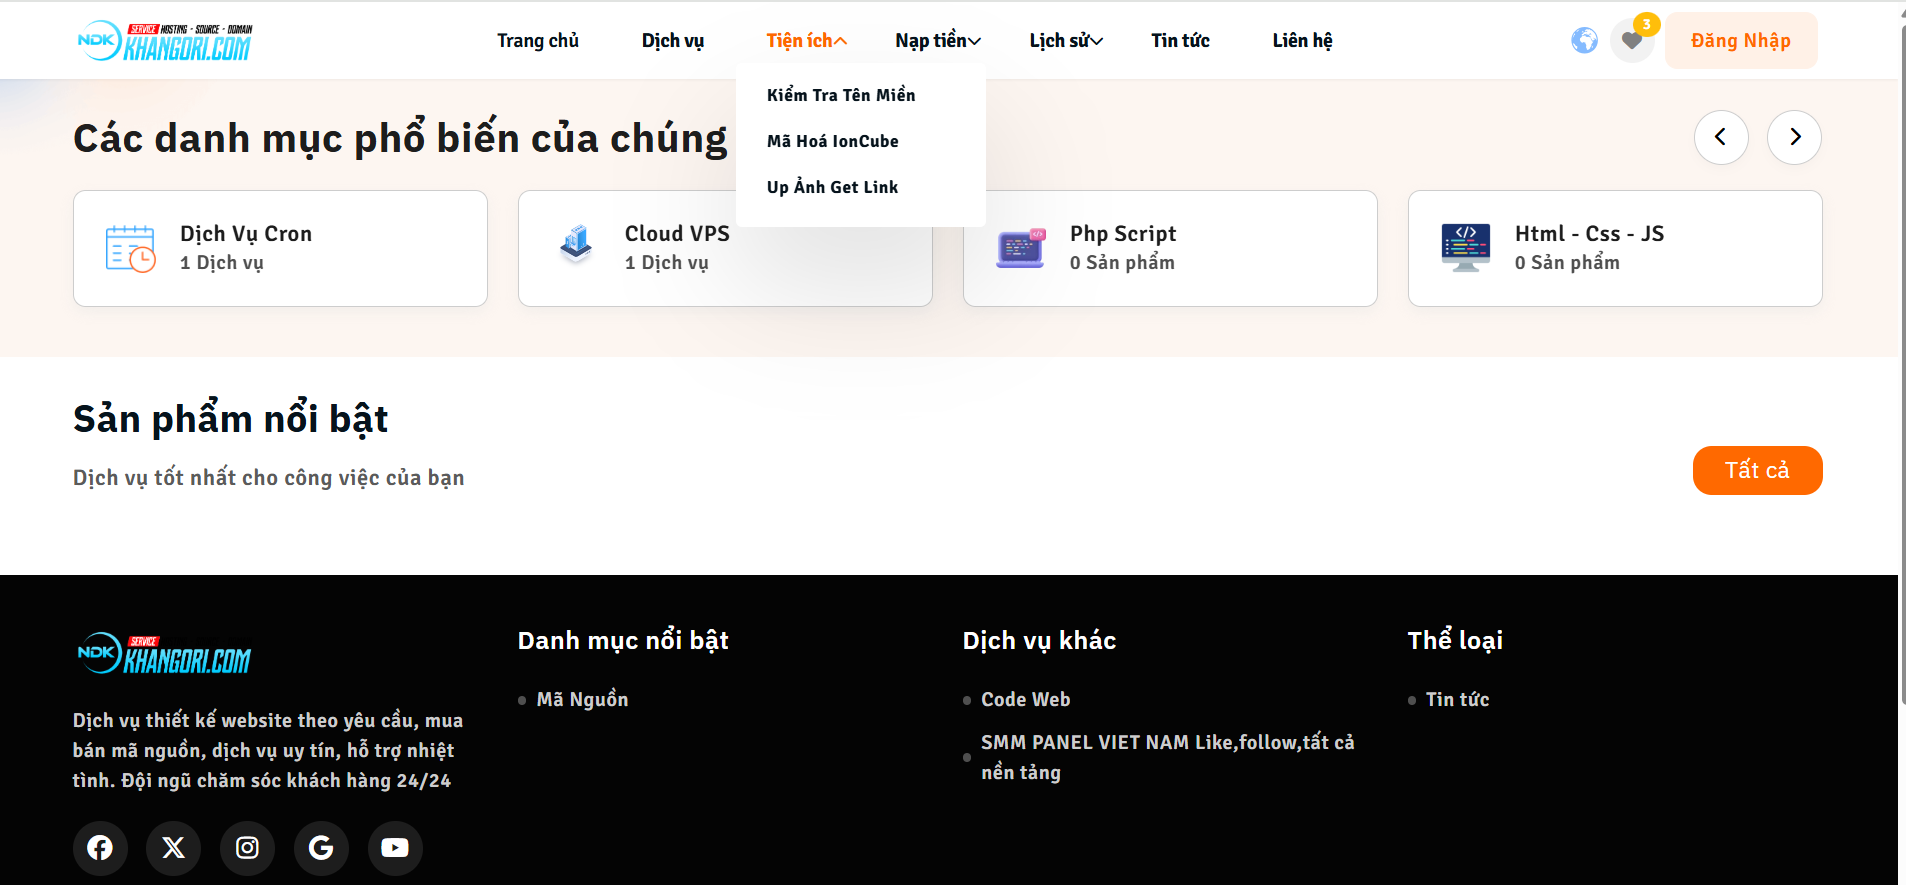Click the globe language icon
The height and width of the screenshot is (885, 1906).
pos(1584,41)
